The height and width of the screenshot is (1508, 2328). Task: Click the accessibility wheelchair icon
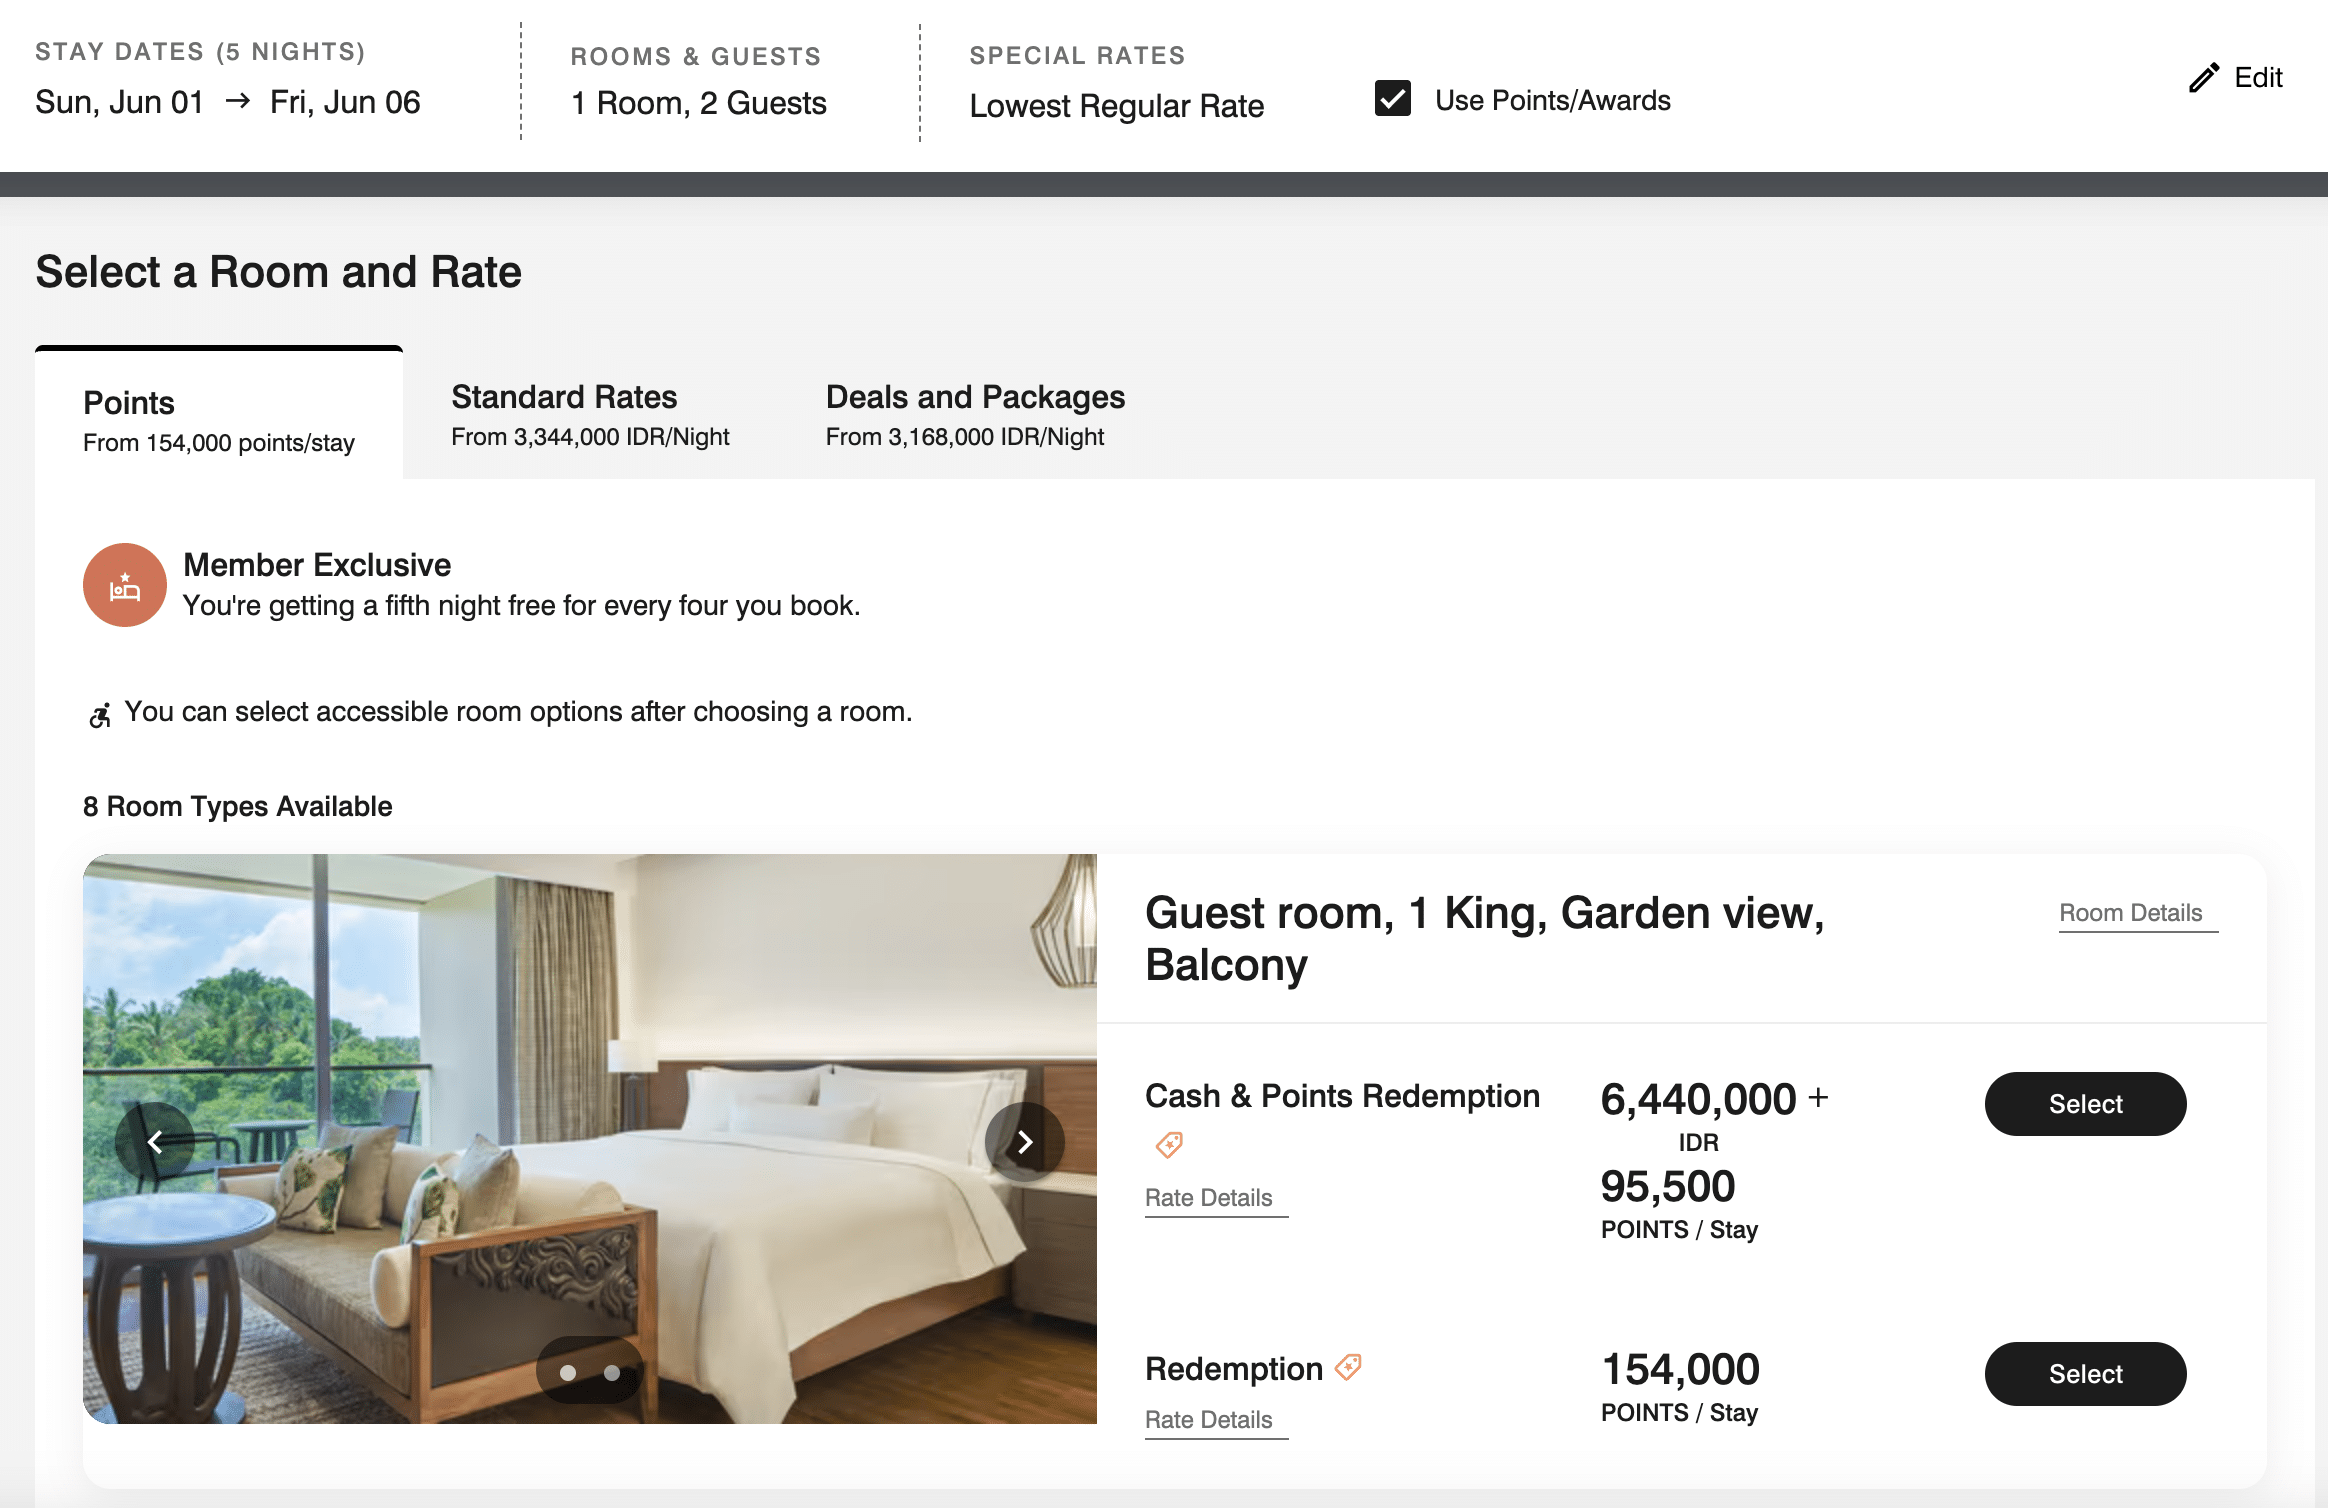click(100, 715)
